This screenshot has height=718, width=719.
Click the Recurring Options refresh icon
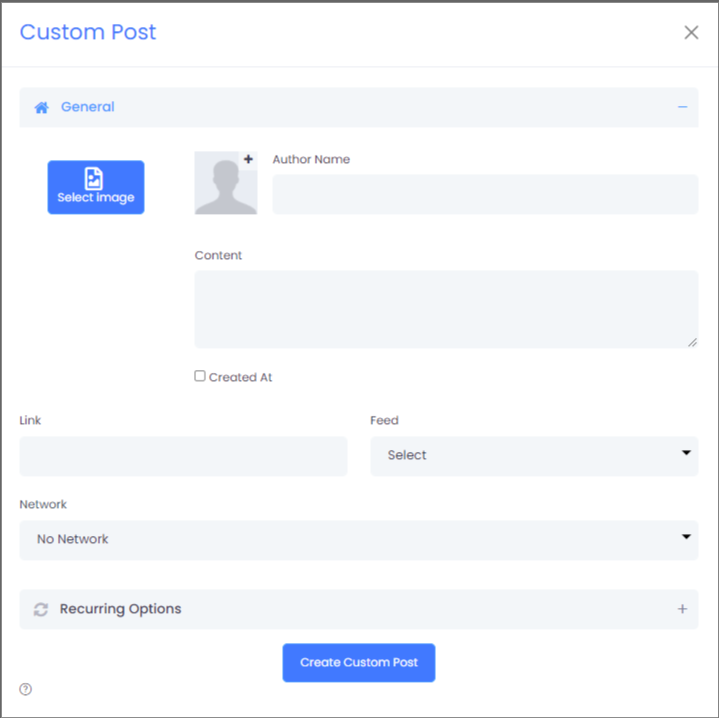coord(41,609)
